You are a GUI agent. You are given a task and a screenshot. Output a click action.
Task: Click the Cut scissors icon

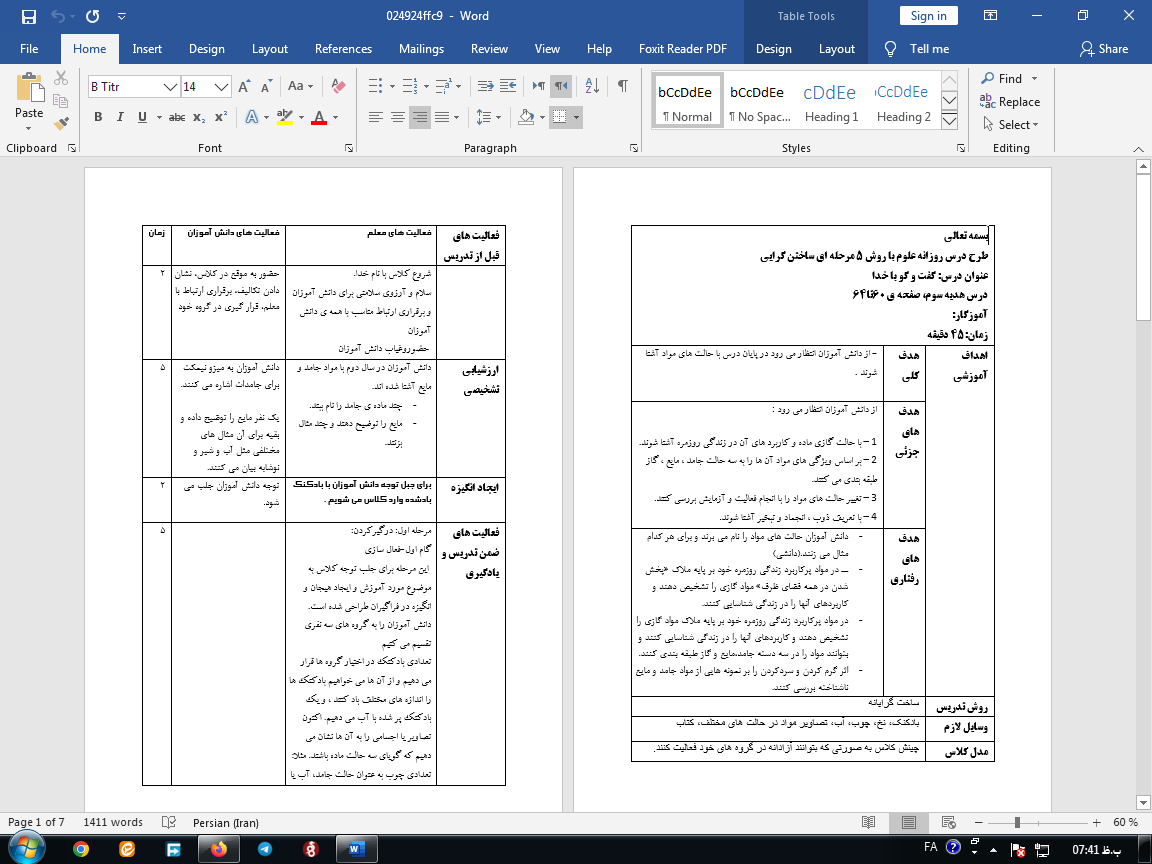[x=62, y=78]
